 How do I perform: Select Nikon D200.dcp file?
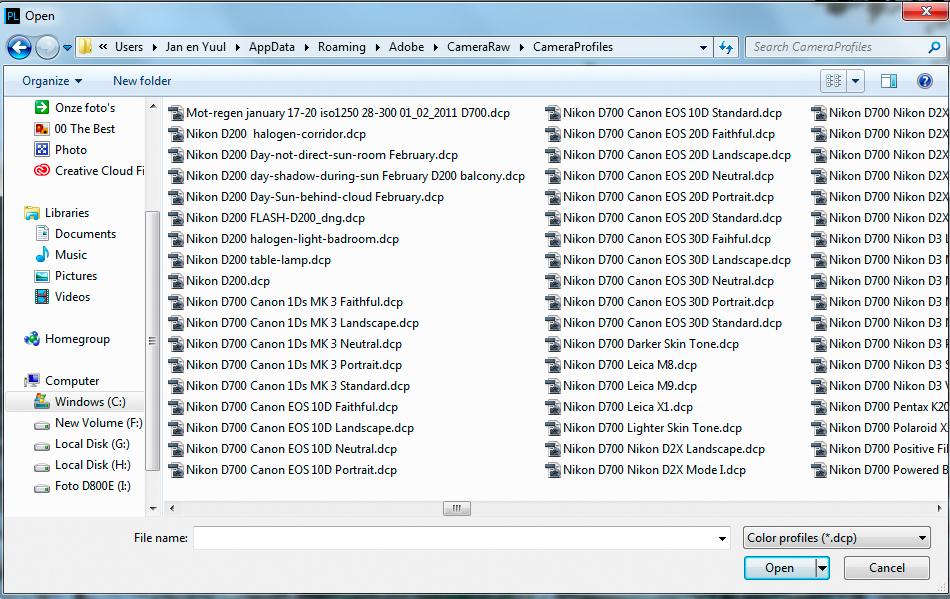pyautogui.click(x=219, y=281)
